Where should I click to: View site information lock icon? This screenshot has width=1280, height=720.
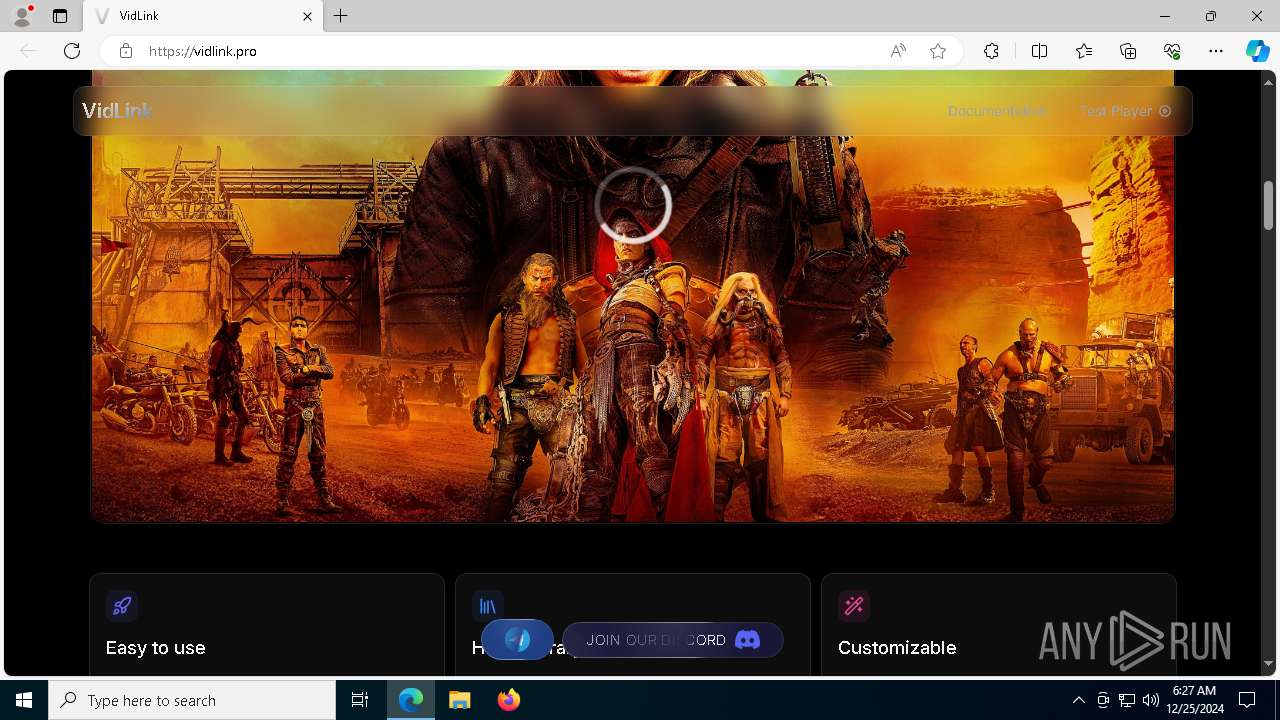(126, 51)
